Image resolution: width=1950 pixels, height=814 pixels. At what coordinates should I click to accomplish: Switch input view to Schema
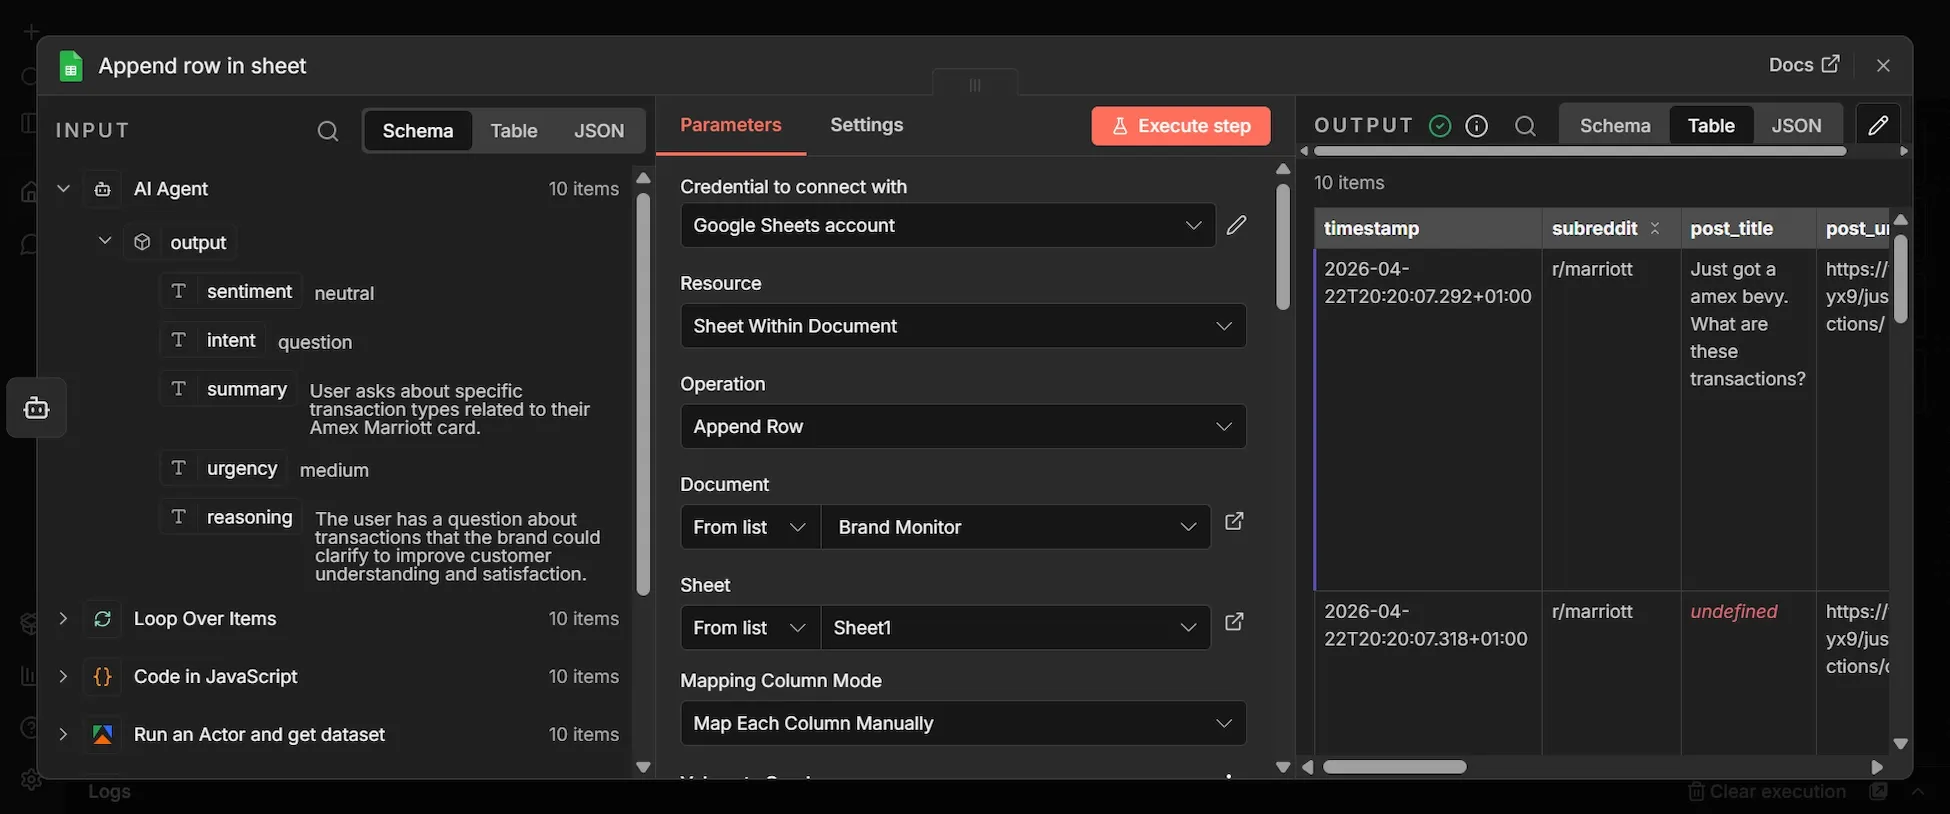(x=418, y=131)
